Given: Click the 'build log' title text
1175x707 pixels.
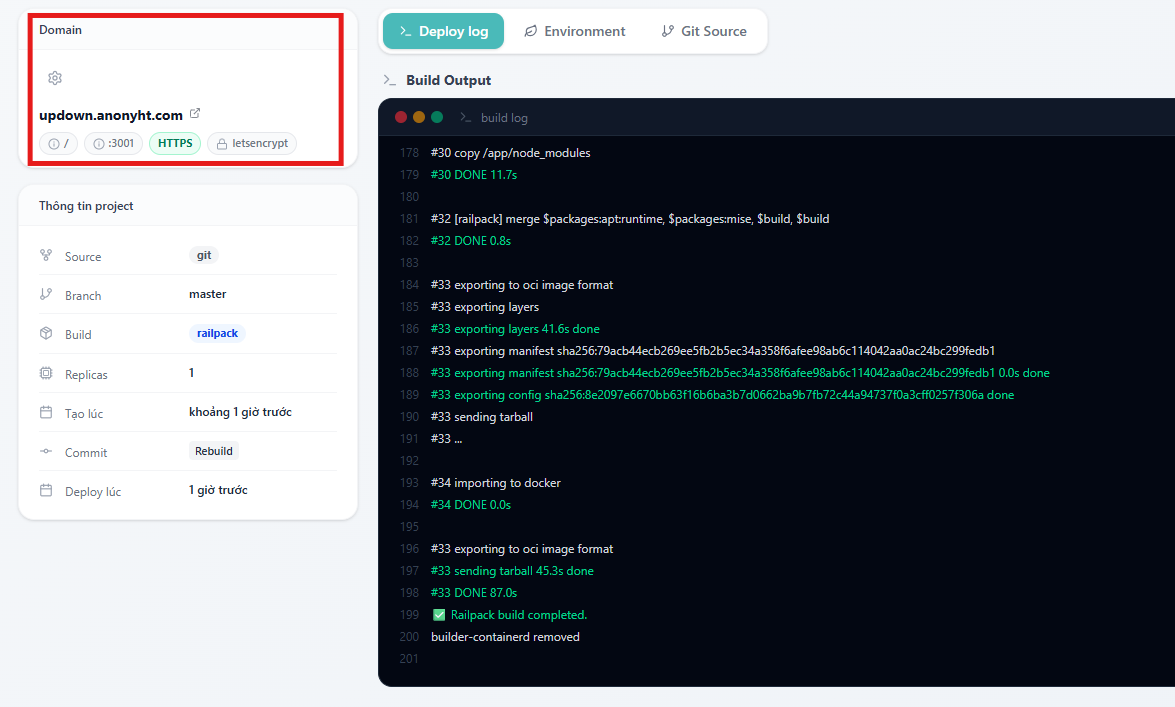Looking at the screenshot, I should [504, 118].
